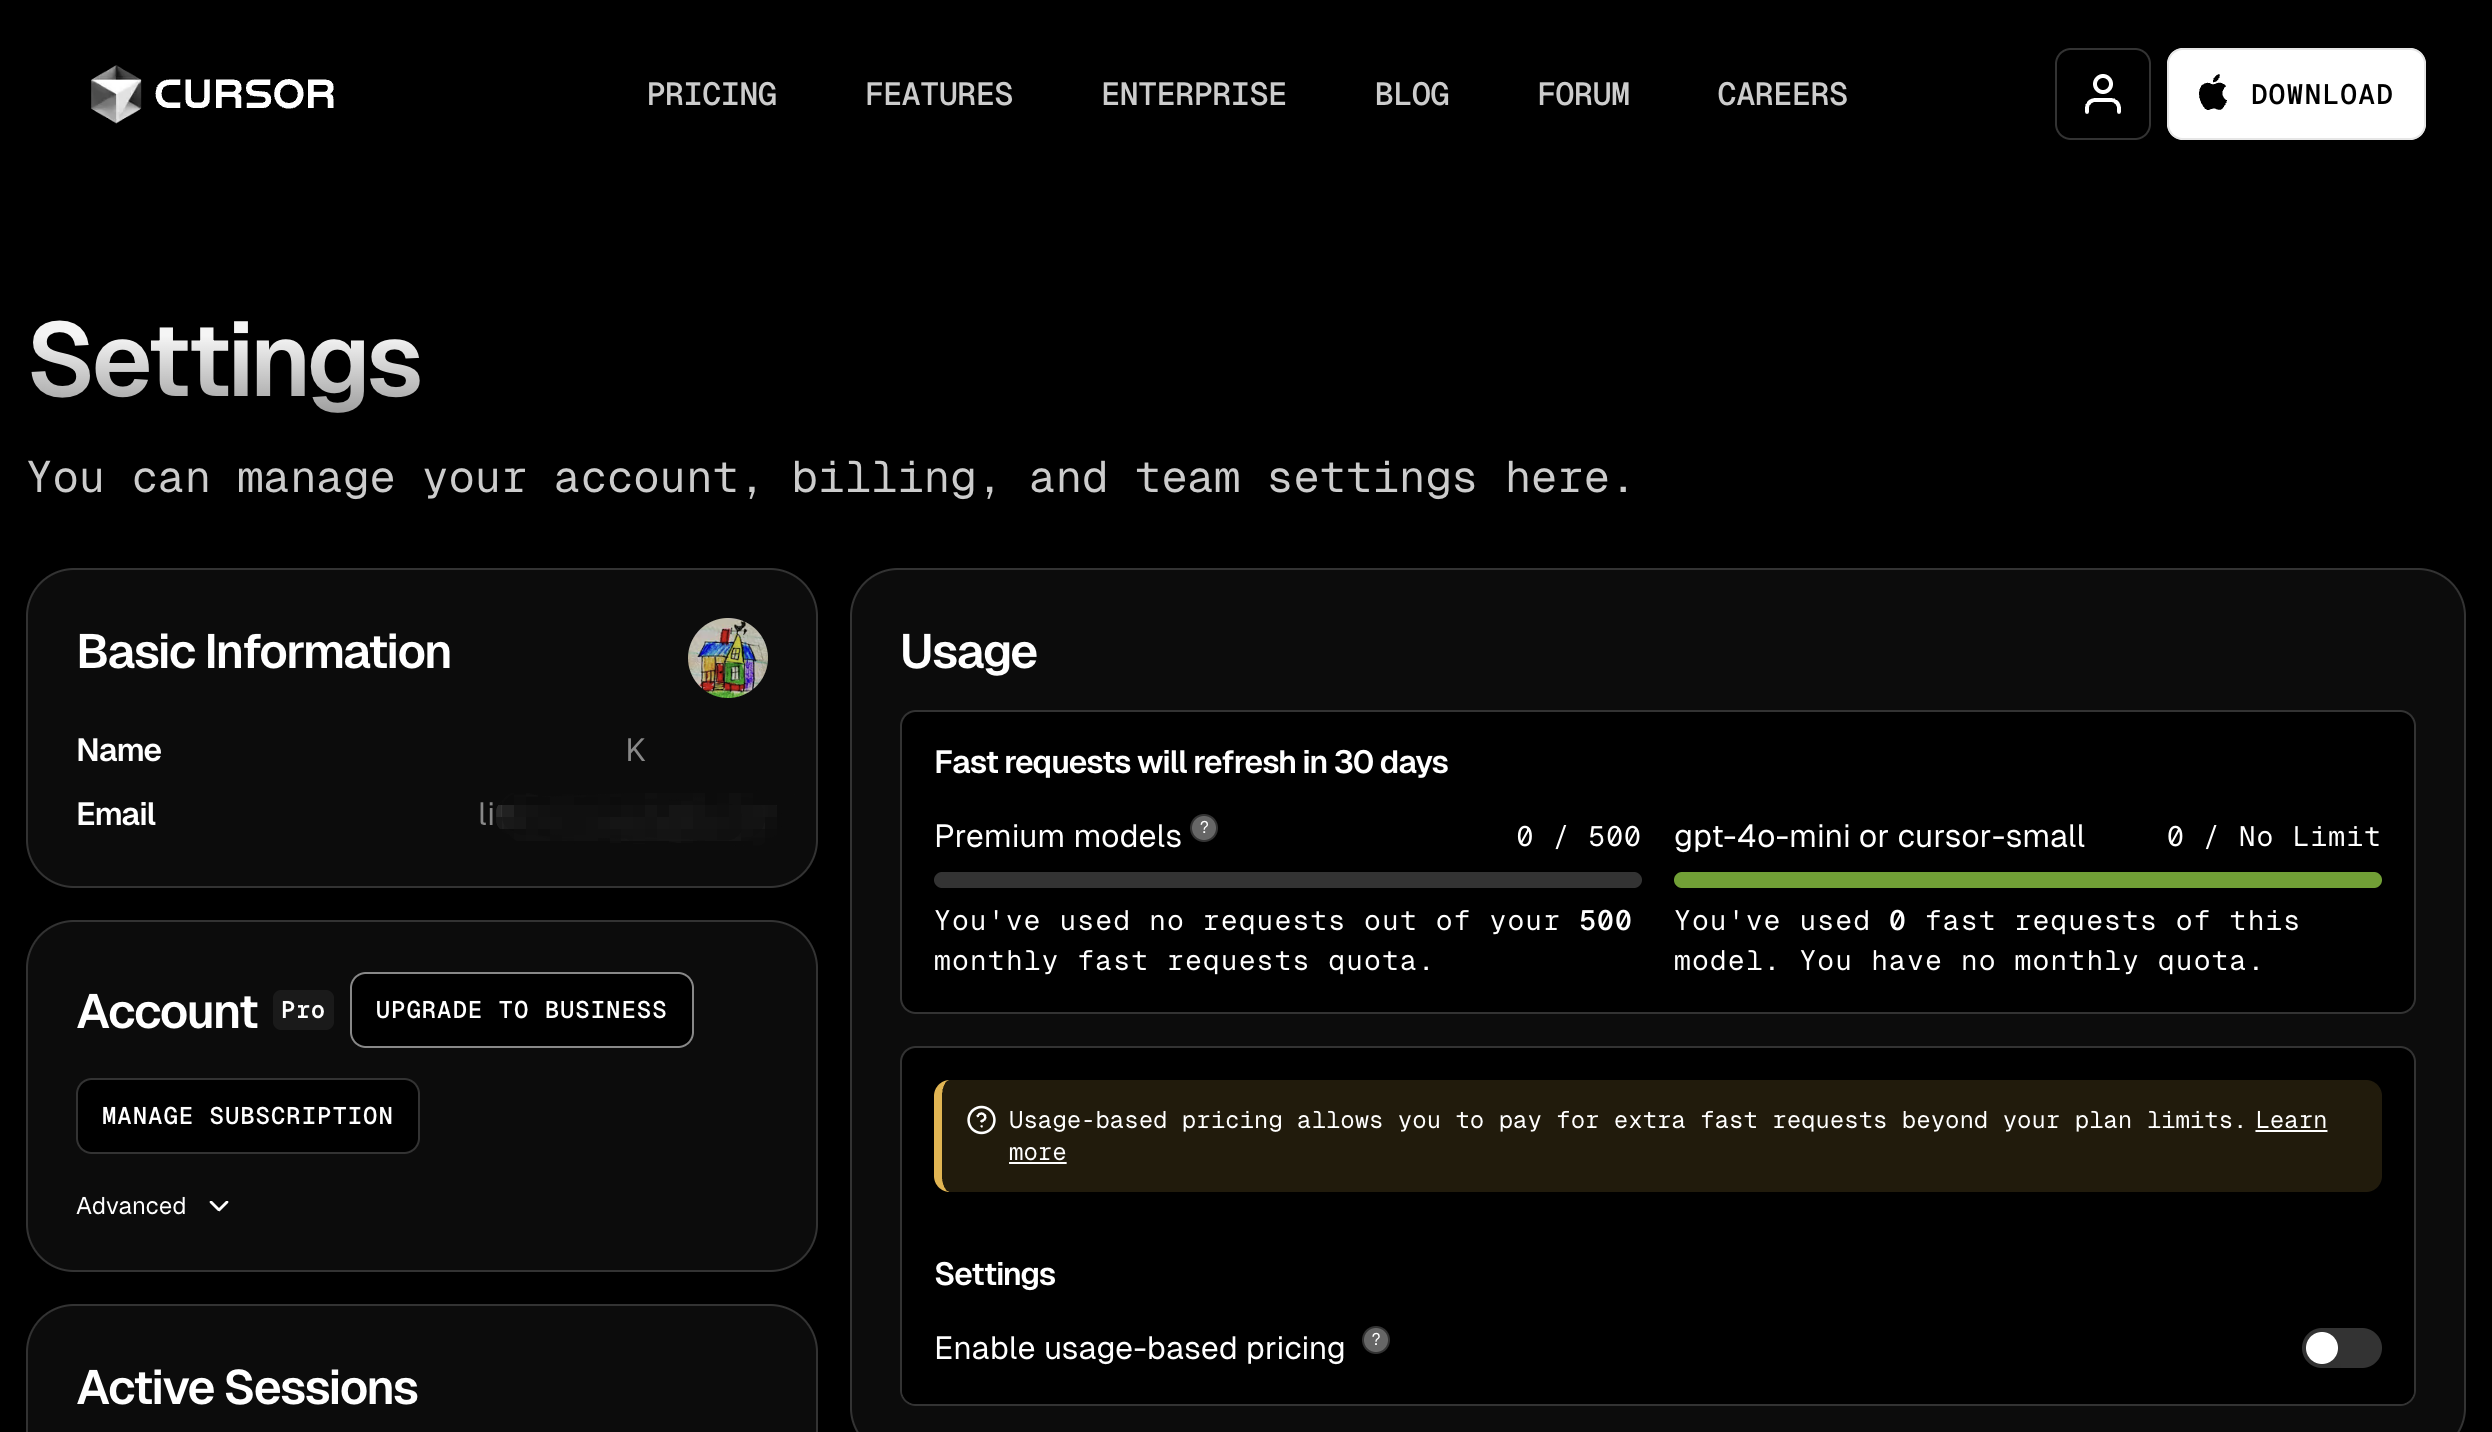Click the name value 'K'
The width and height of the screenshot is (2492, 1432).
point(635,750)
